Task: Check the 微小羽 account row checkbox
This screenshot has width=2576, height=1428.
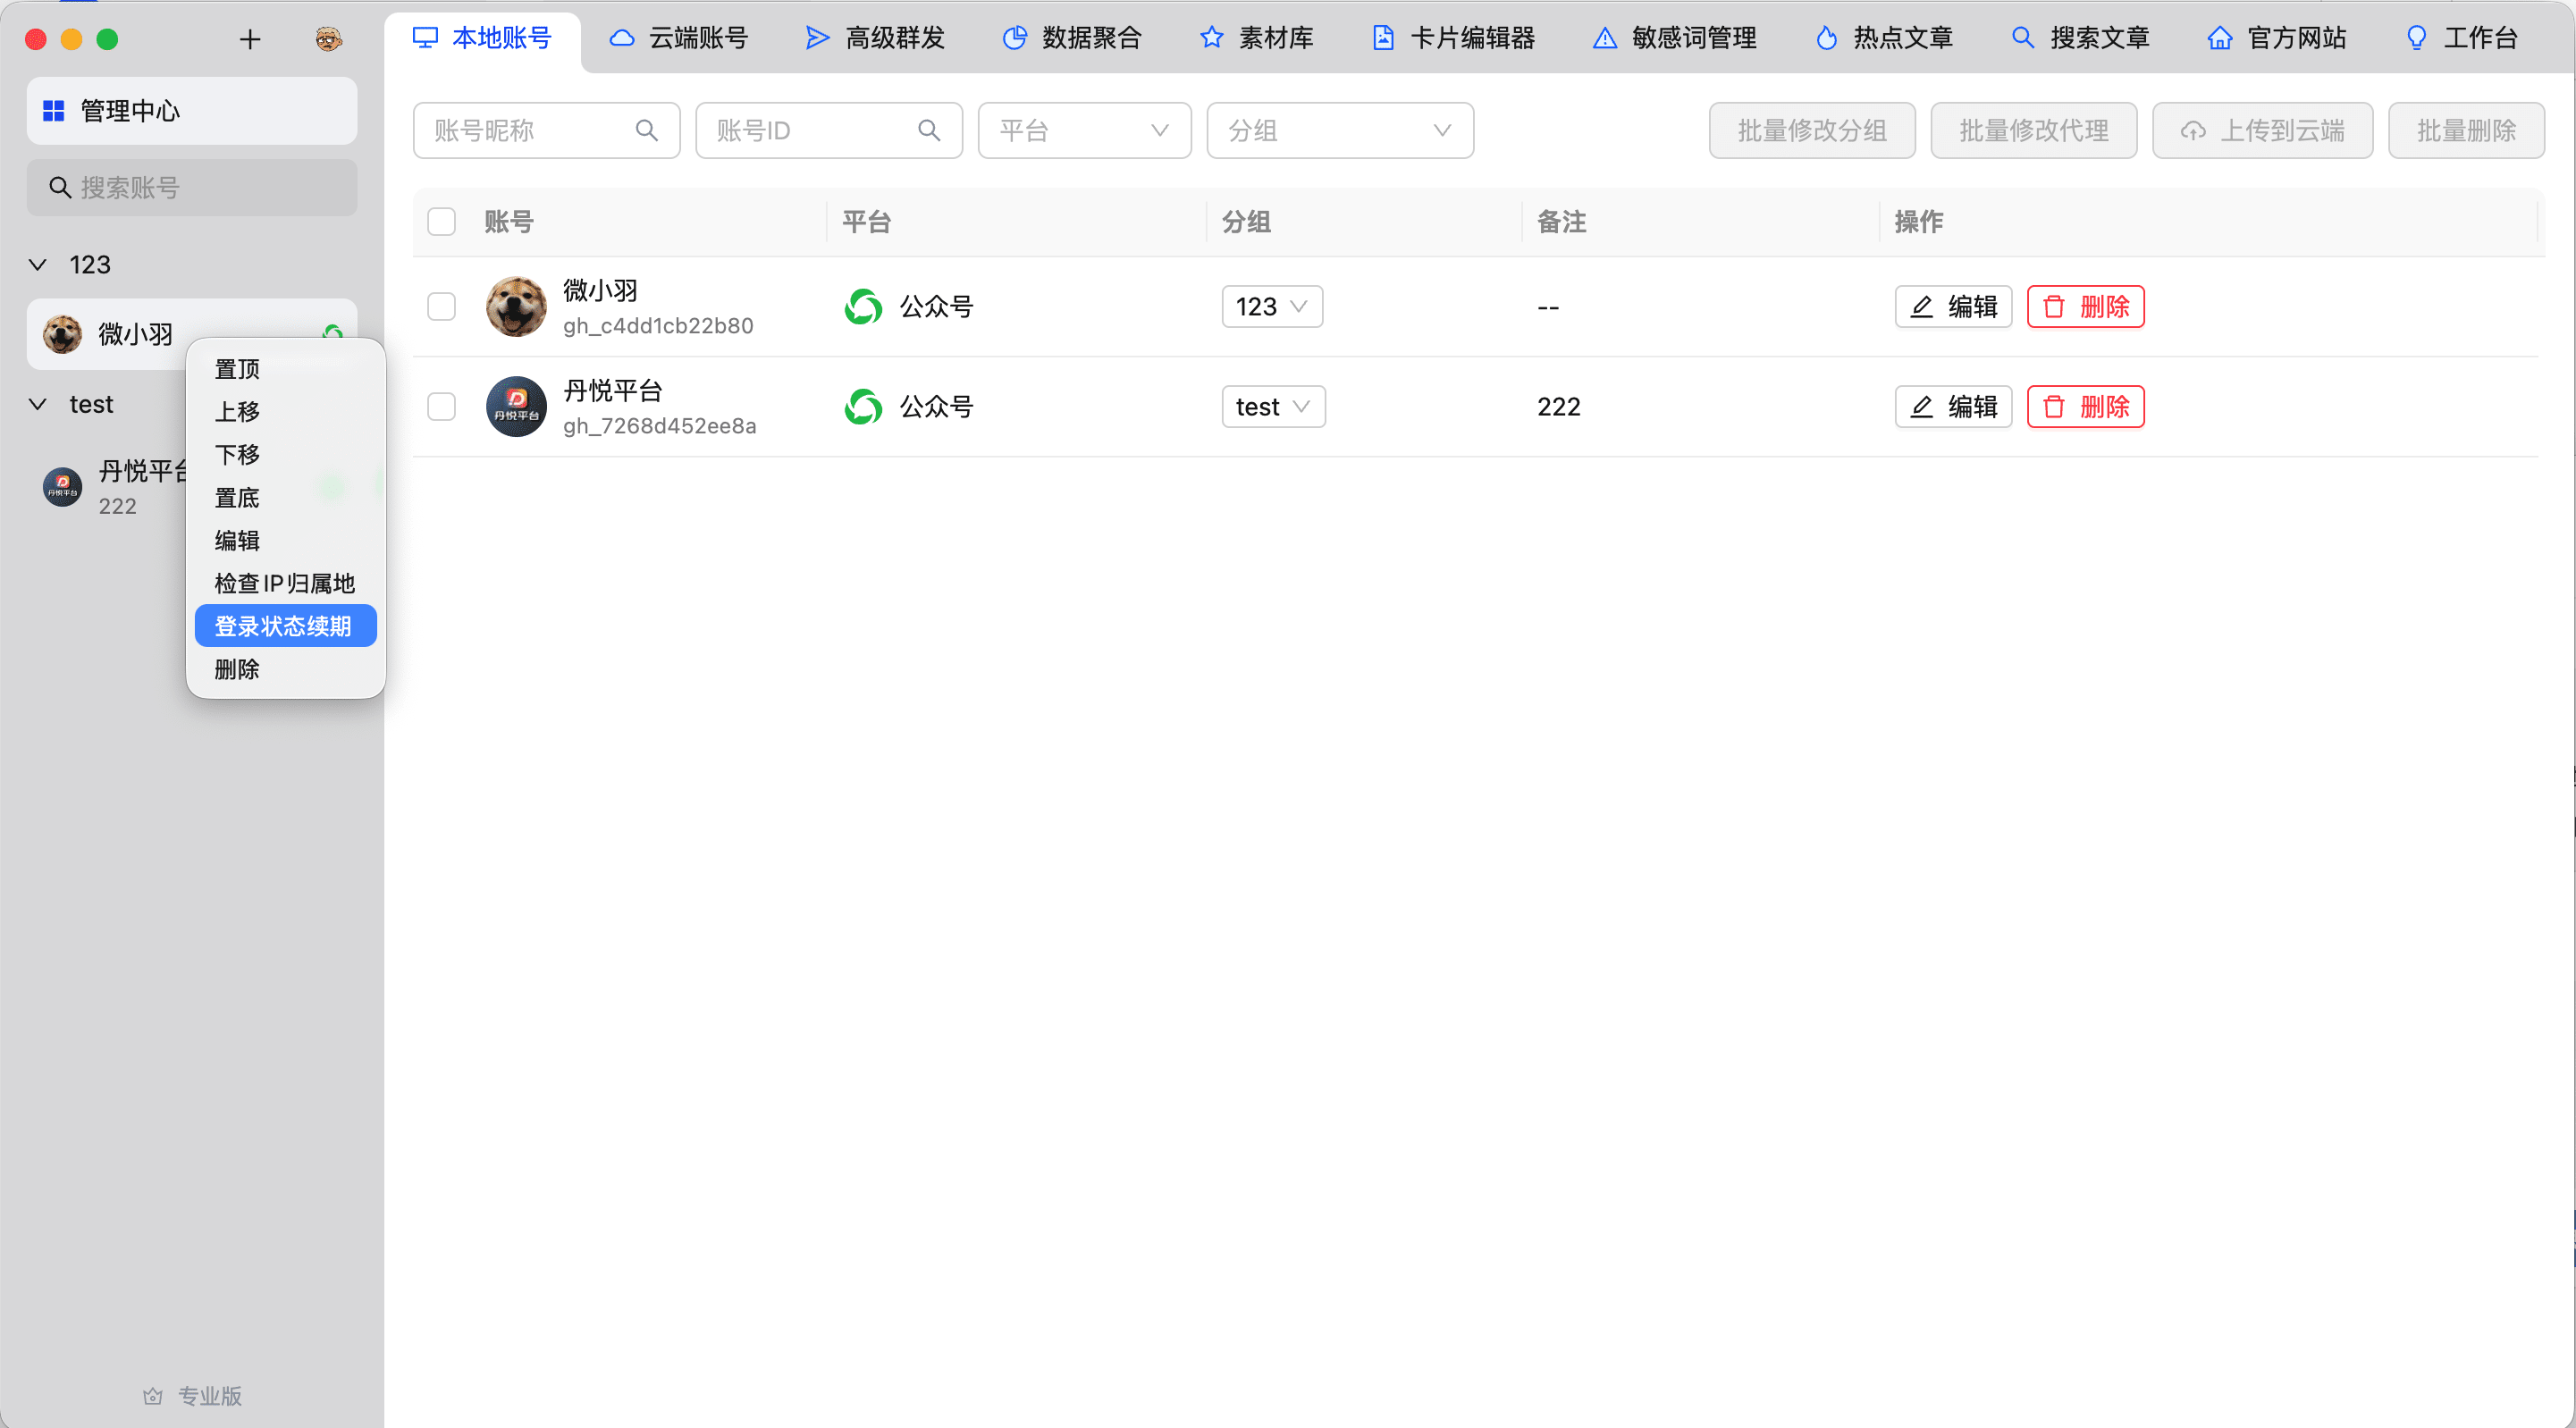Action: click(x=441, y=306)
